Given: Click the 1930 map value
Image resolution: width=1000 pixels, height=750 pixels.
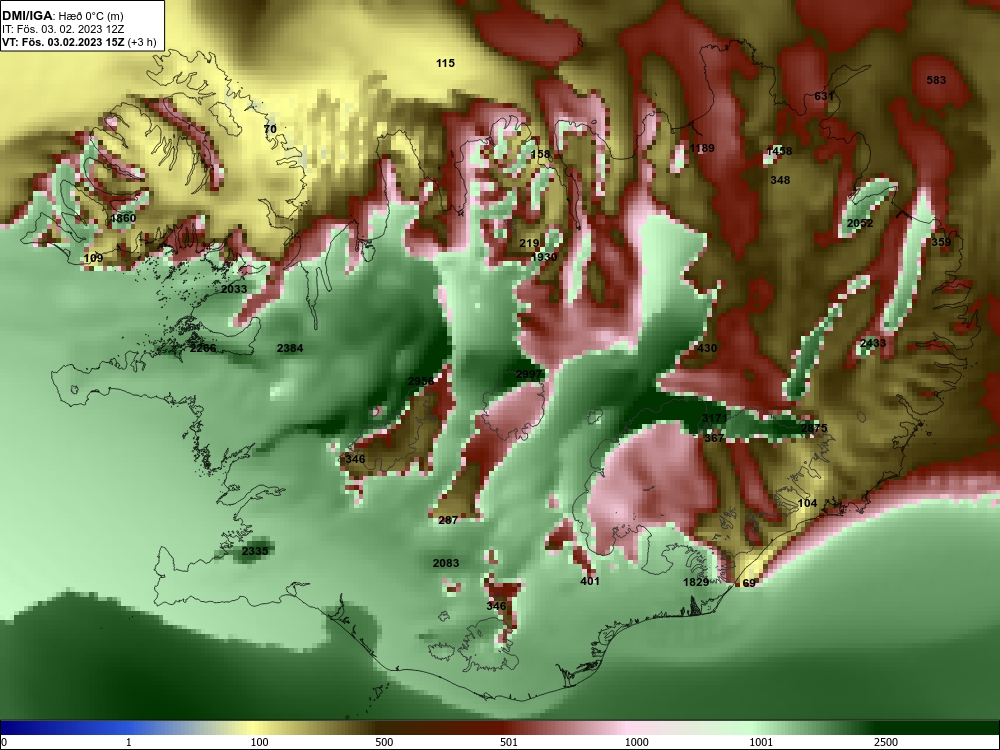Looking at the screenshot, I should 544,257.
